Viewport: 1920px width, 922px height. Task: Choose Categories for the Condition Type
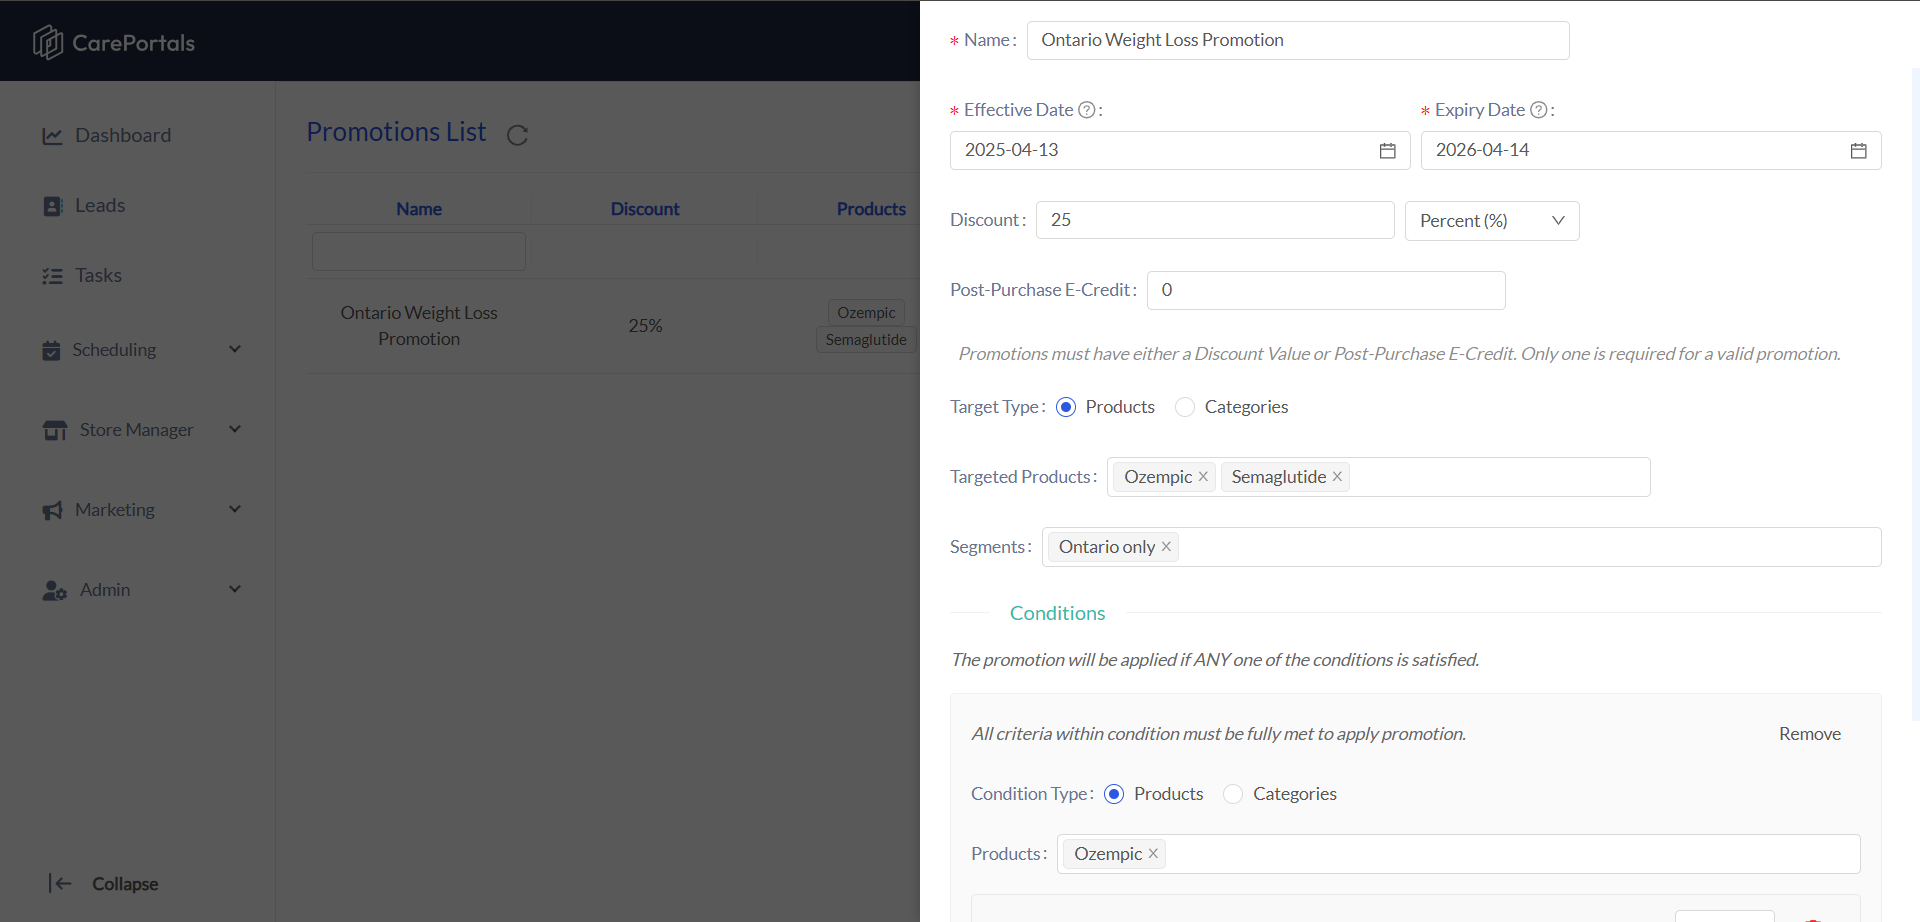pyautogui.click(x=1233, y=794)
